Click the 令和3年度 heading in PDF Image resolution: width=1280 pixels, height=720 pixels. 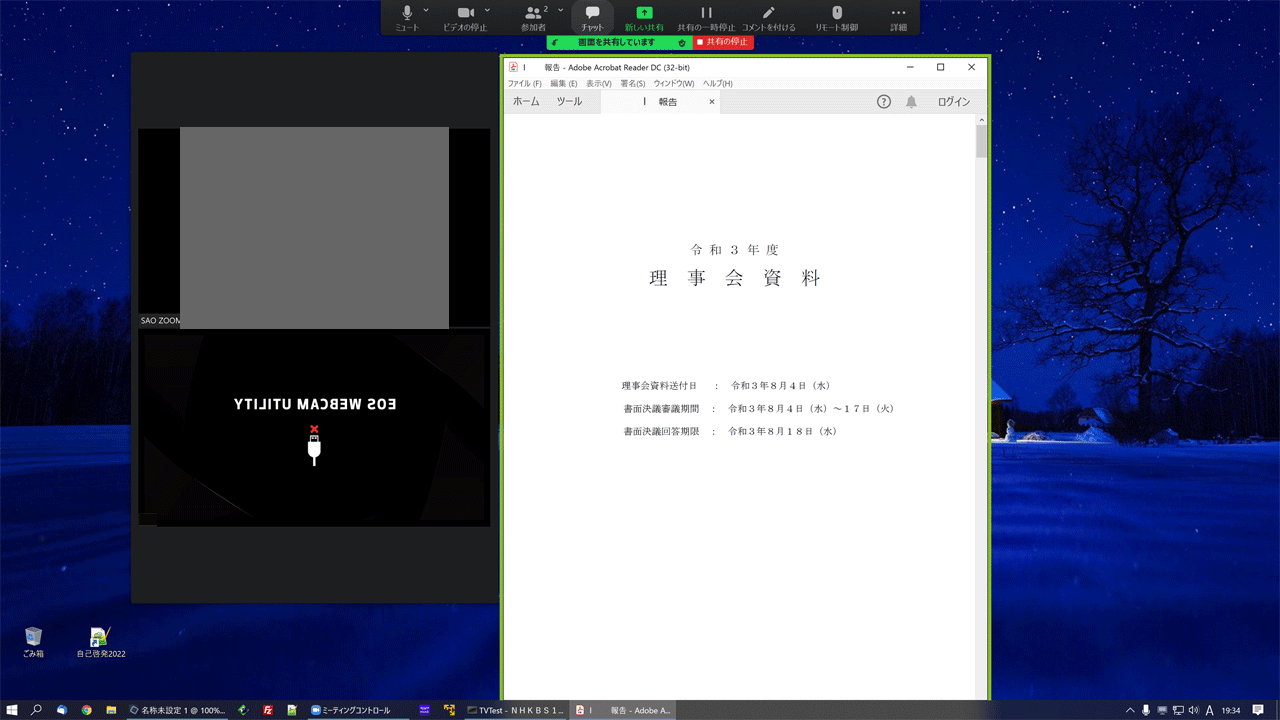pos(735,250)
